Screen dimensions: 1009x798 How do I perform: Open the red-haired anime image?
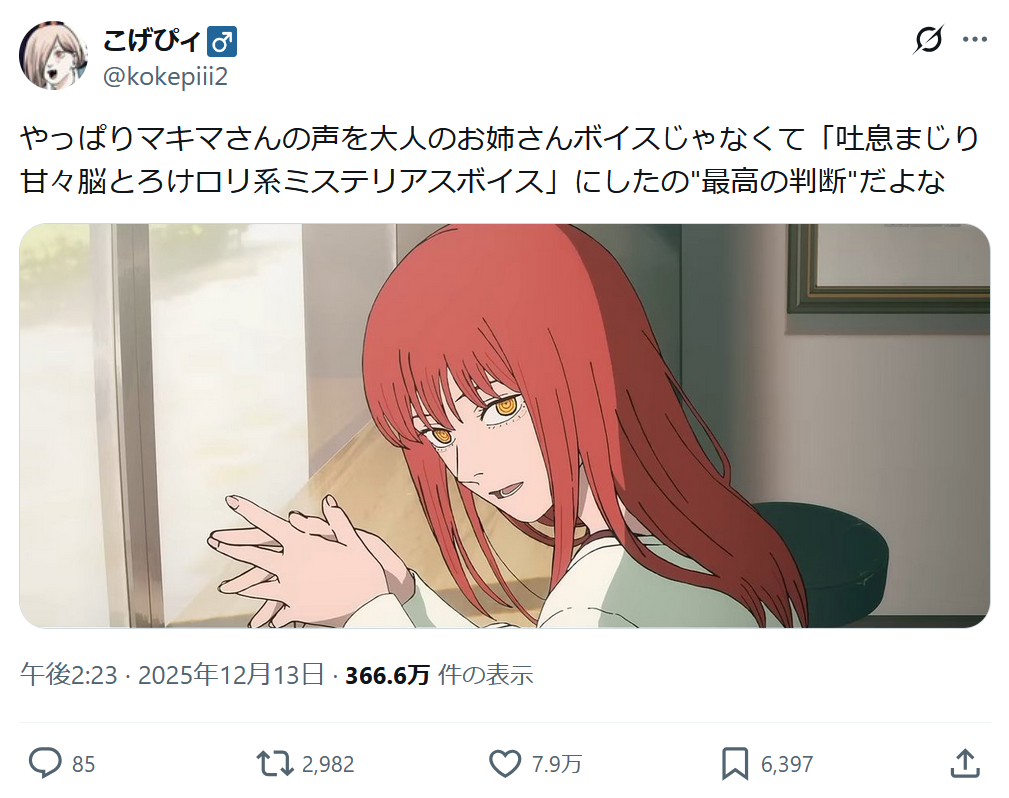[504, 426]
